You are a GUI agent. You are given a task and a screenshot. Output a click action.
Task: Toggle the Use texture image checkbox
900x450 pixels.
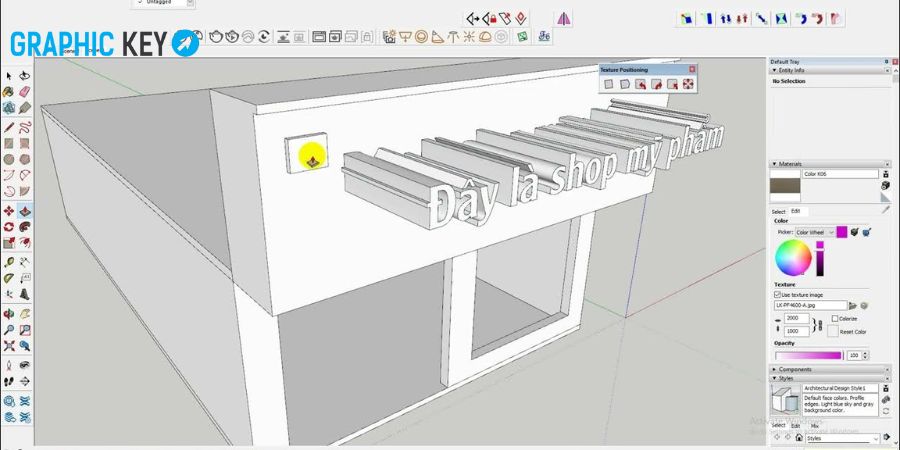(778, 294)
